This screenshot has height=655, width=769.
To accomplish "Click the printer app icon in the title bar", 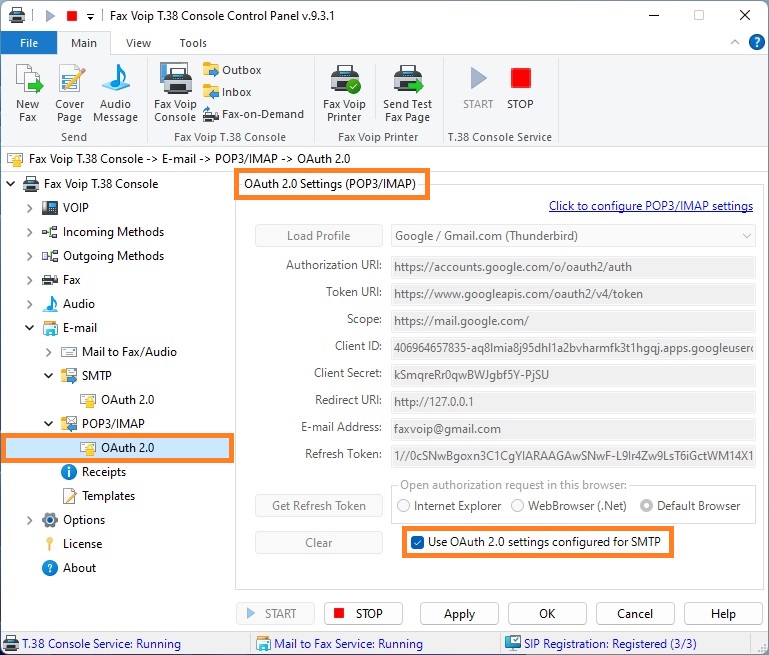I will coord(17,15).
